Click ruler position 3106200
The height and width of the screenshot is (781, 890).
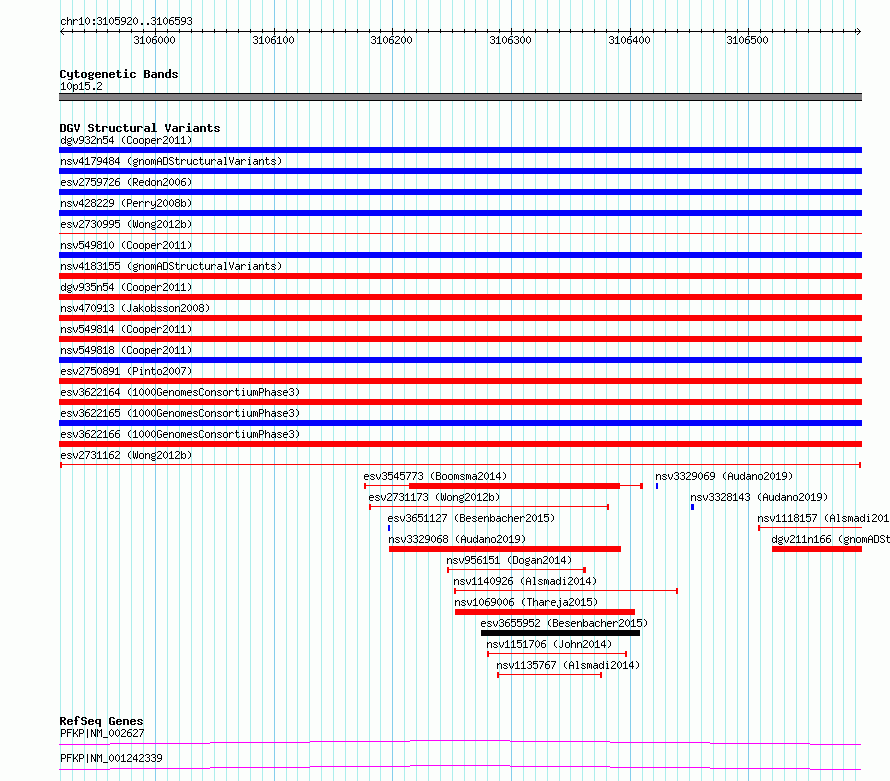click(x=392, y=40)
